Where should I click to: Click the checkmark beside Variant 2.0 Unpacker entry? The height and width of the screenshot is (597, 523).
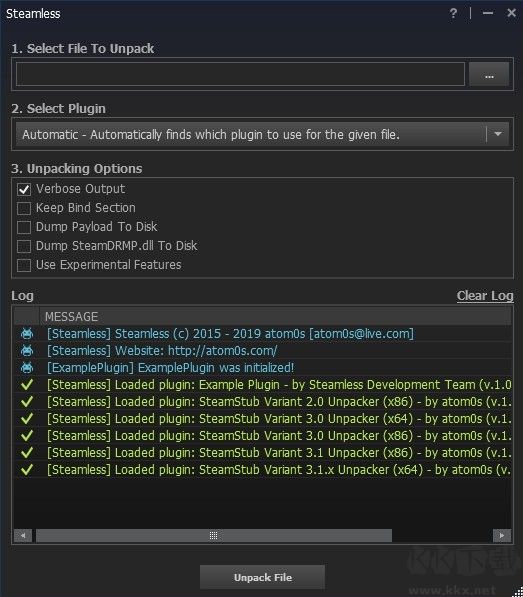(27, 402)
